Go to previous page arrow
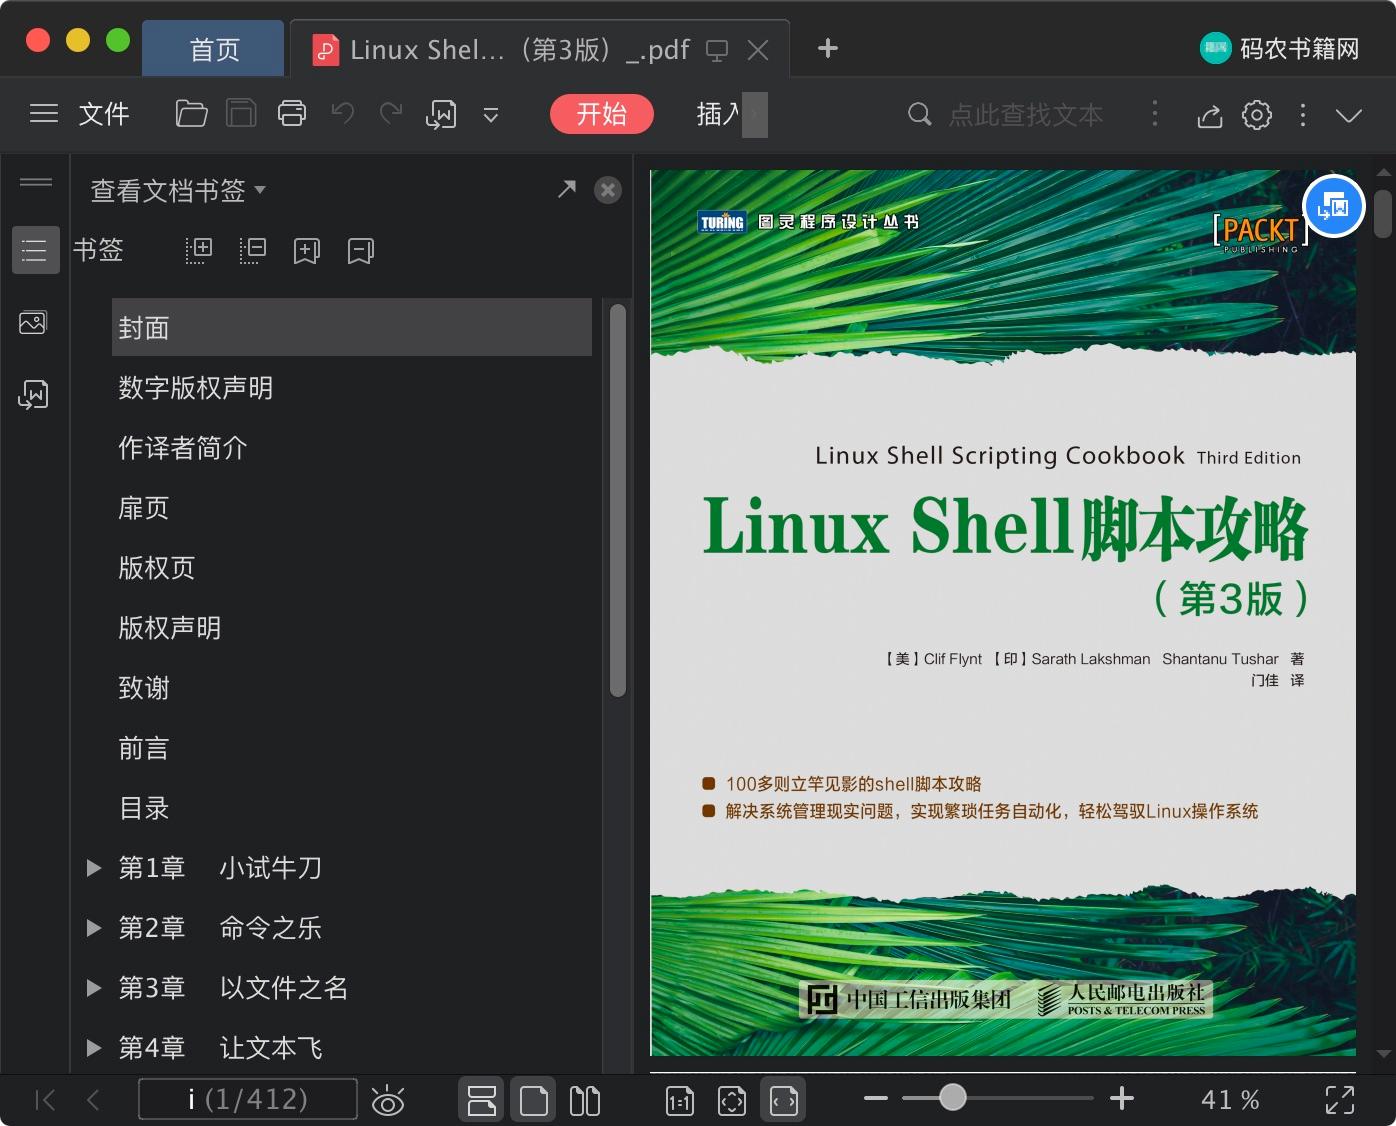Viewport: 1396px width, 1126px height. 93,1100
